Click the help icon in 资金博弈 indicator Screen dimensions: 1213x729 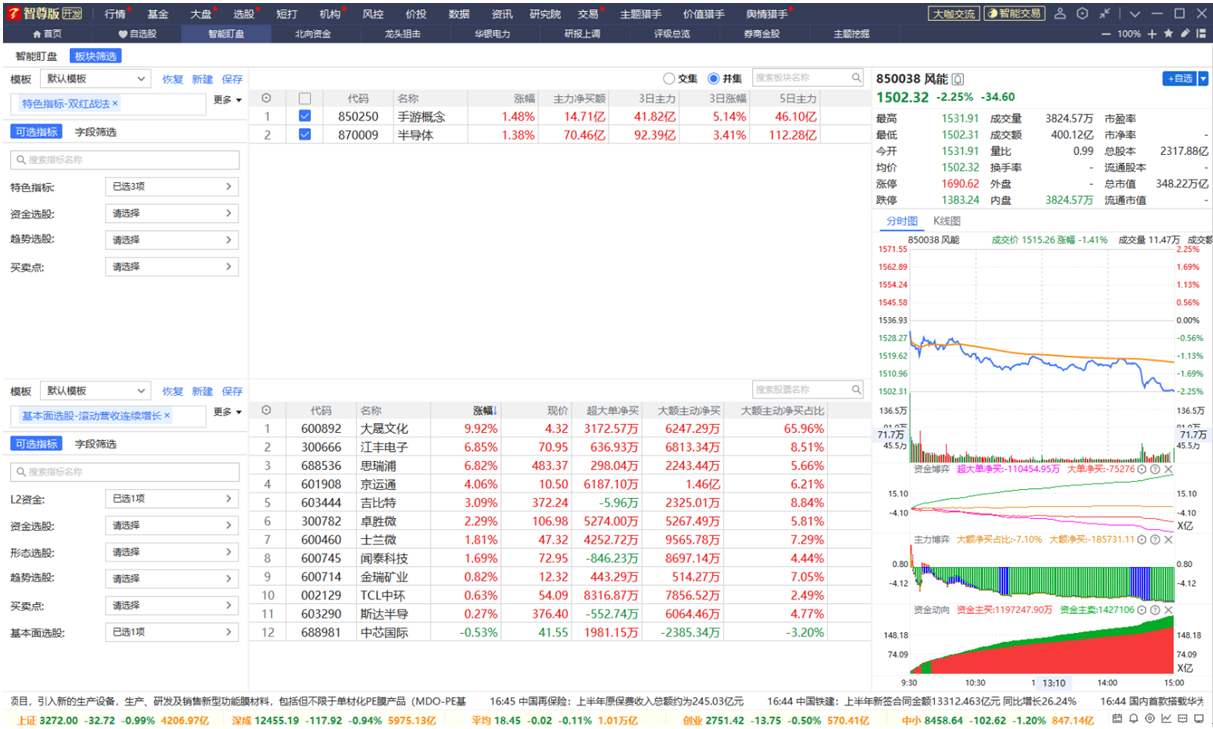coord(1155,469)
